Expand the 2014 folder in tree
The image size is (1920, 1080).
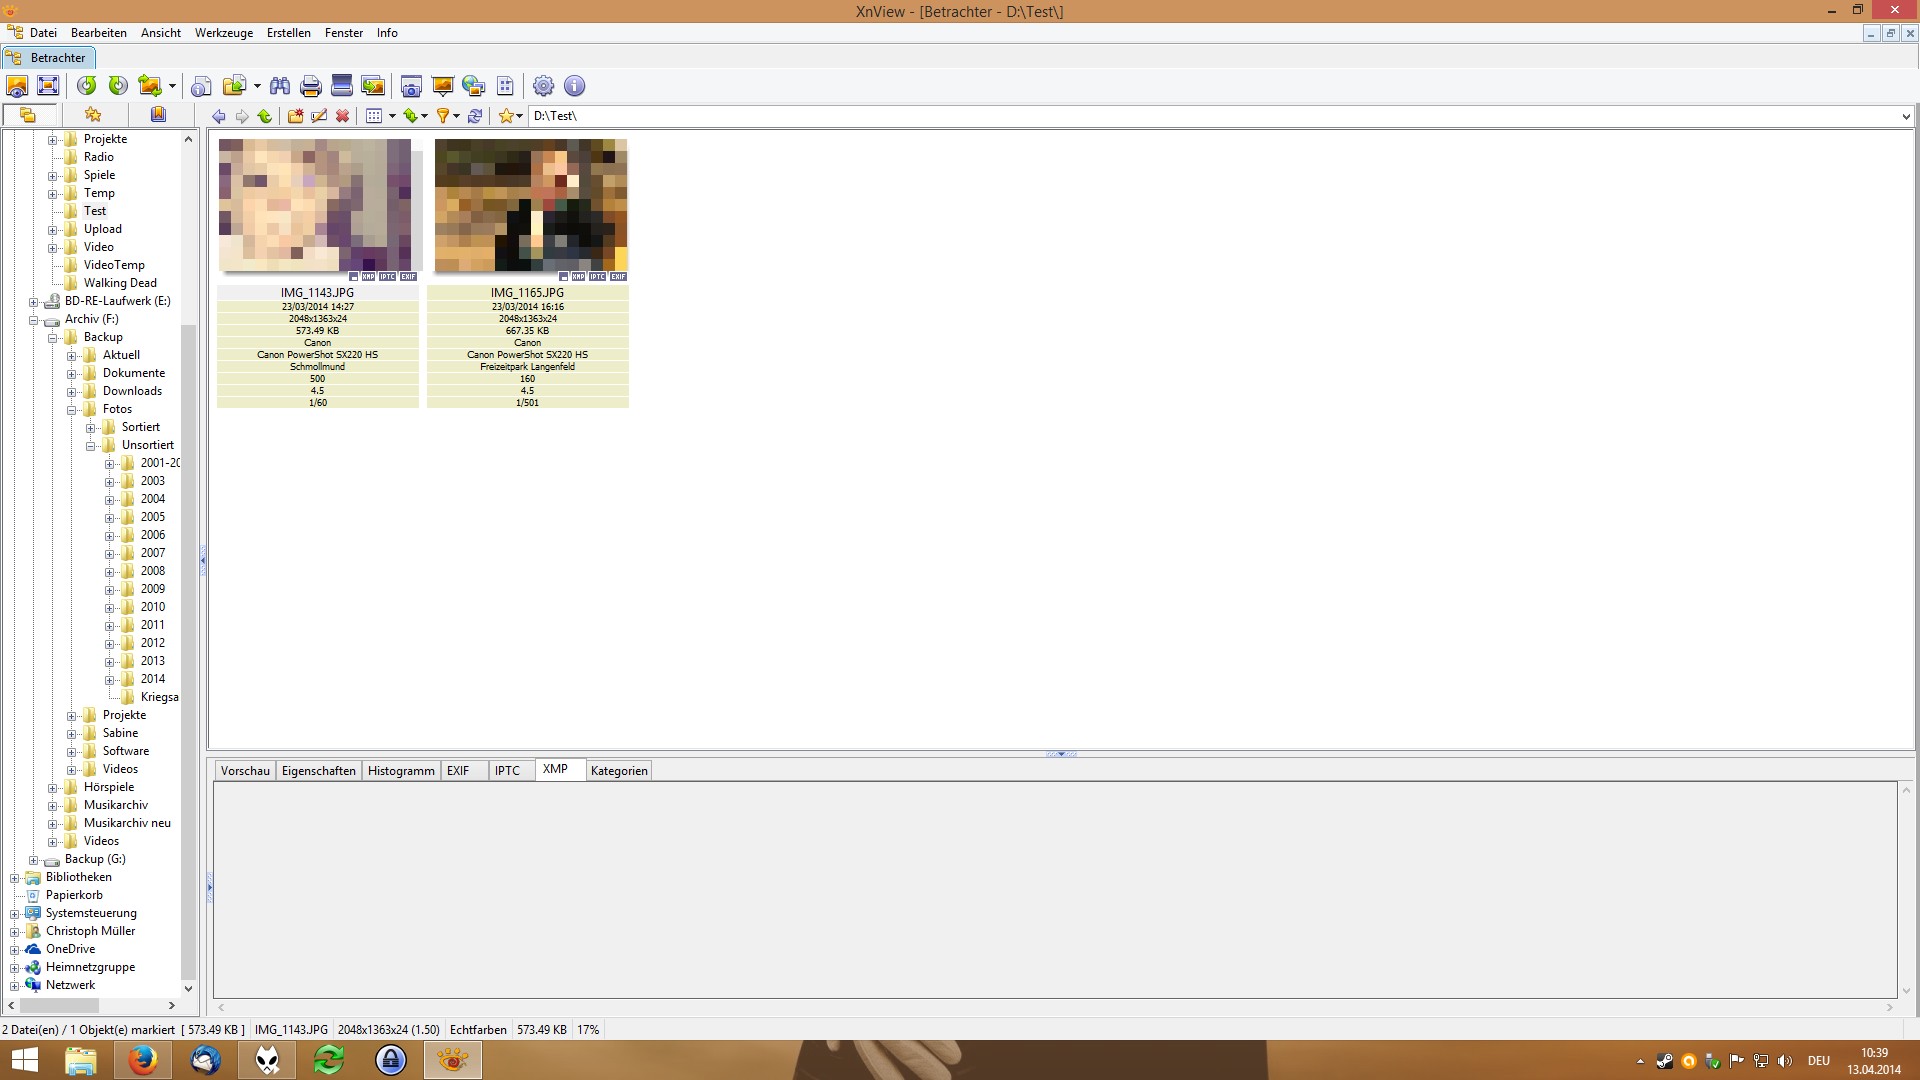(x=110, y=680)
